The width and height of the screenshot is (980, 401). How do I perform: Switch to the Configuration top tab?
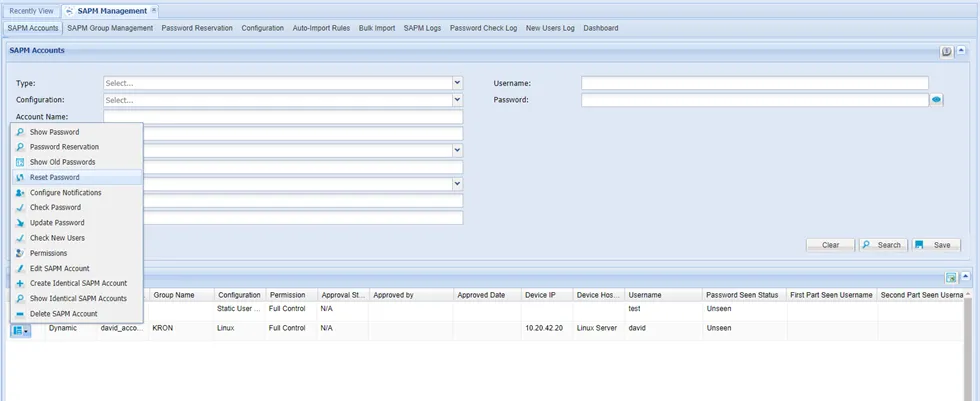coord(262,28)
